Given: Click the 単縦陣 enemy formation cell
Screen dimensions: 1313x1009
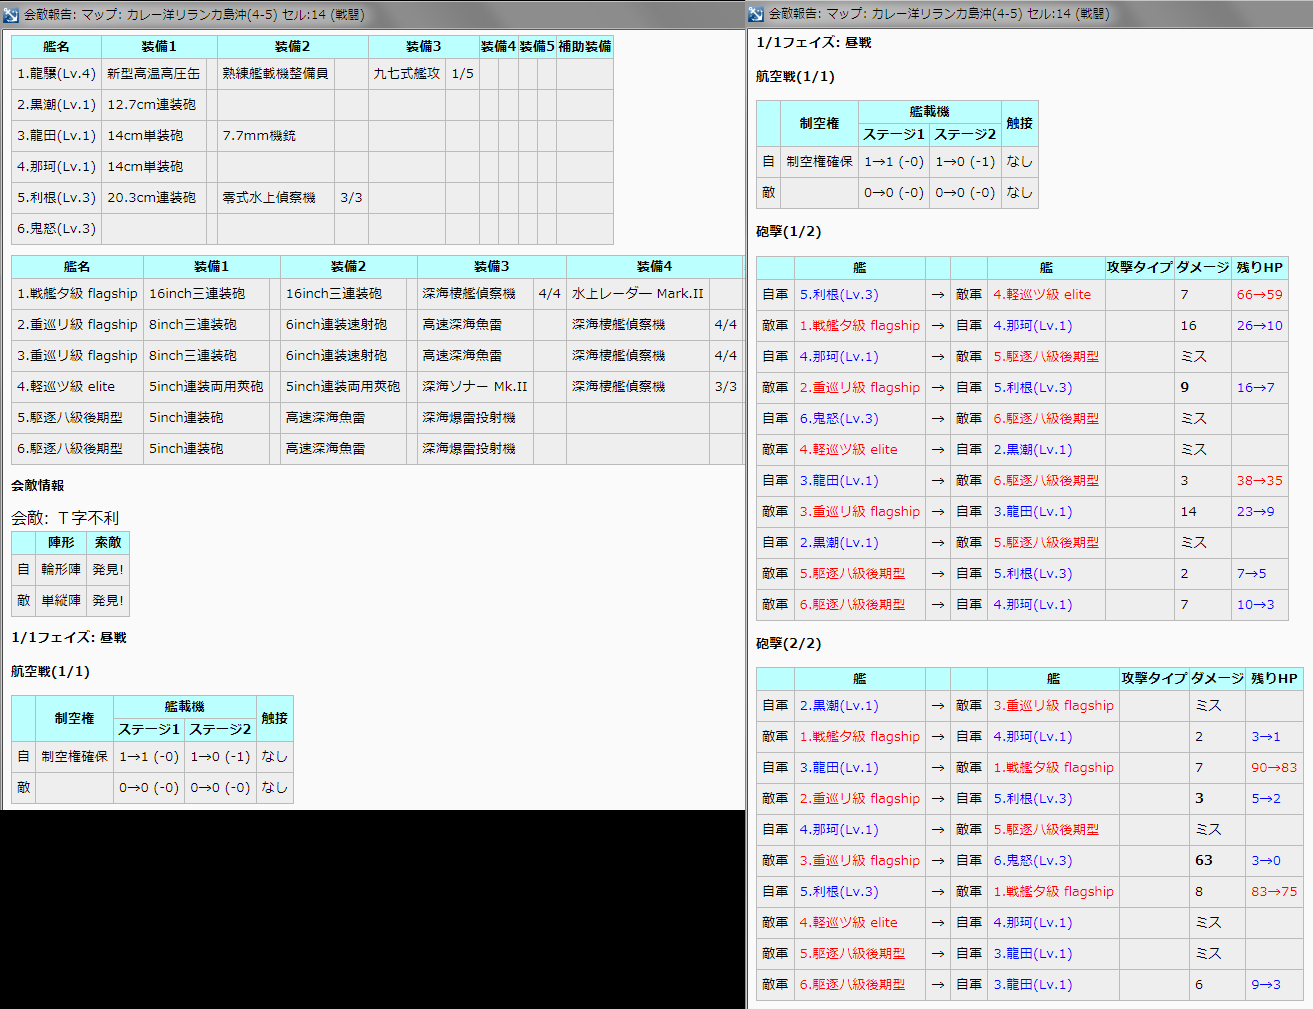Looking at the screenshot, I should point(61,600).
